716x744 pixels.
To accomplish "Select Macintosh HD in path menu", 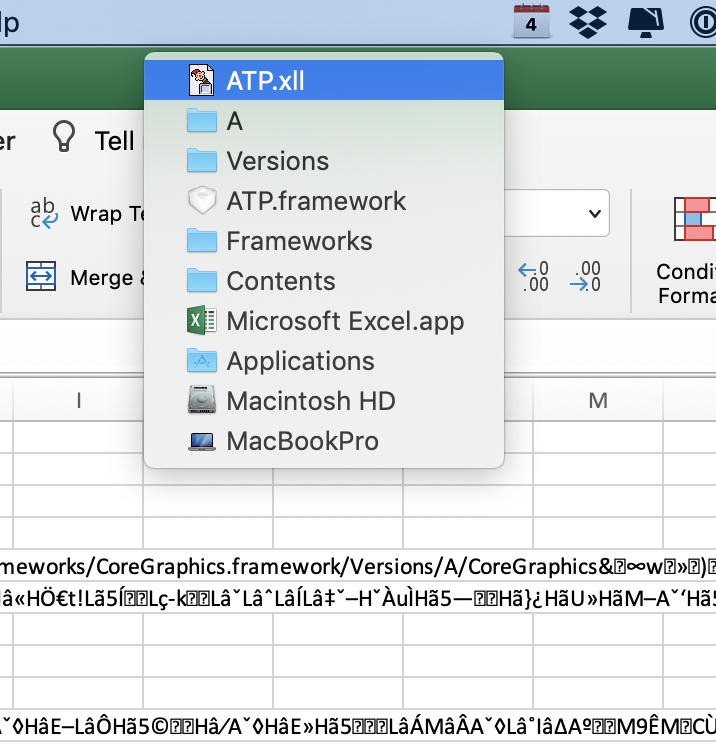I will (x=324, y=401).
